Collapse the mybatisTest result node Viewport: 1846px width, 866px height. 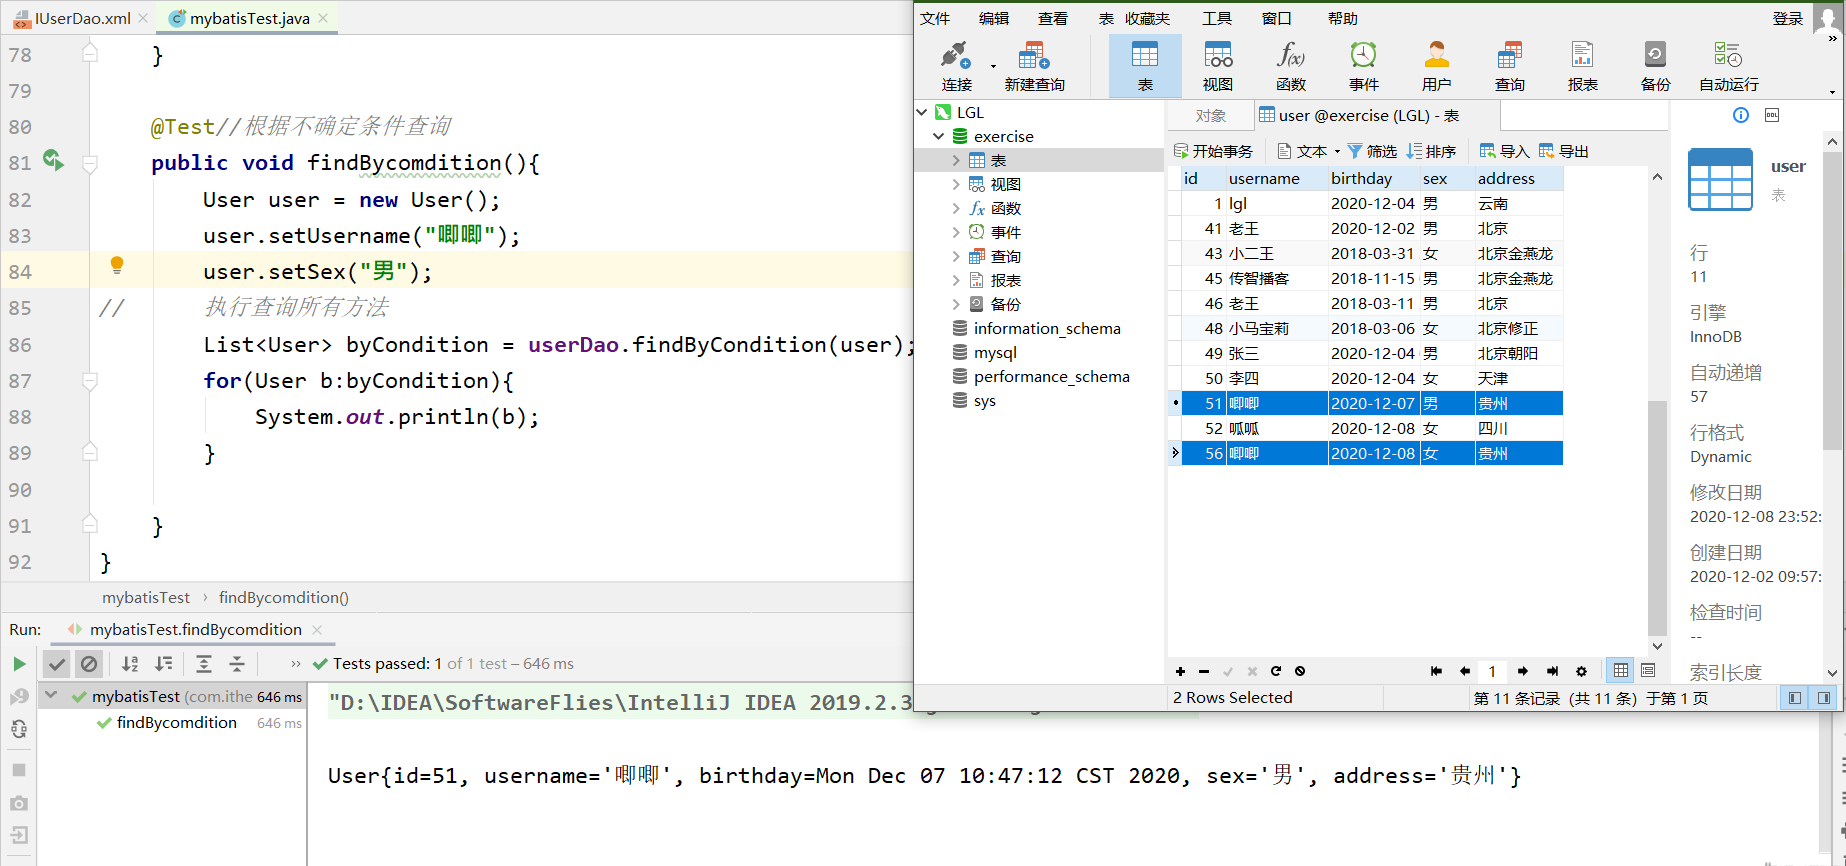[51, 695]
